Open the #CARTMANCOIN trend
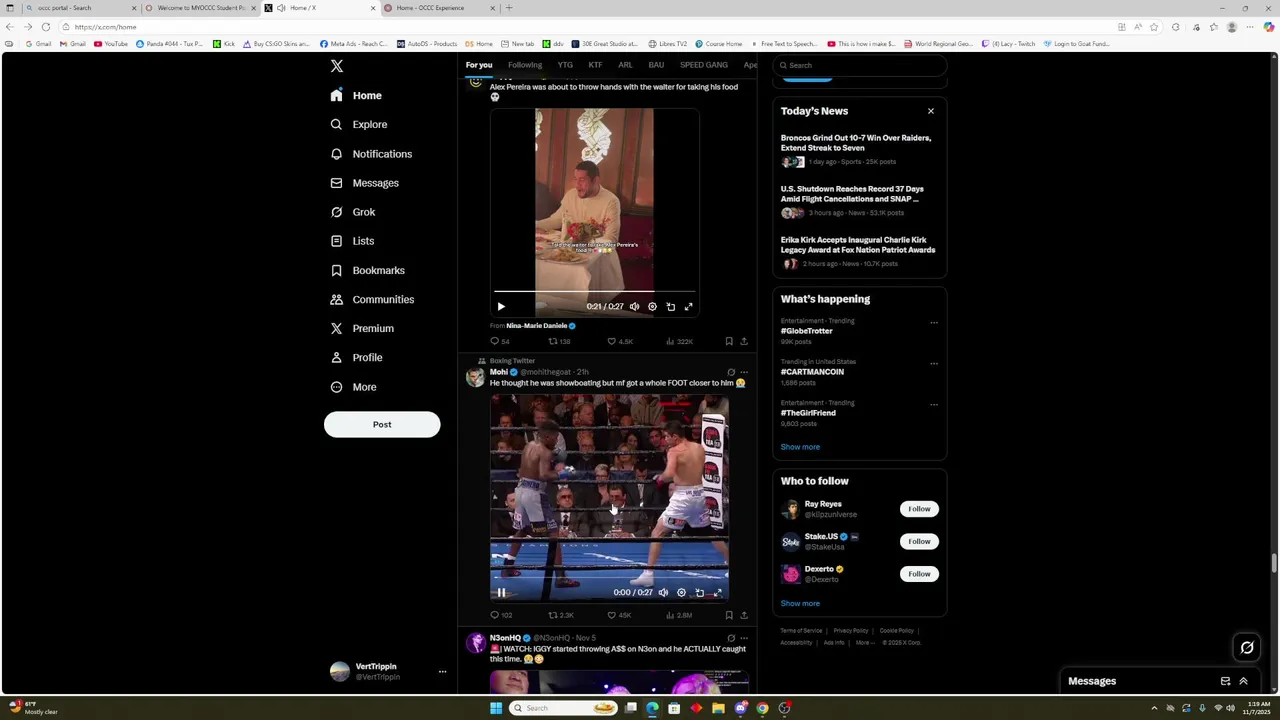The width and height of the screenshot is (1280, 720). point(812,372)
